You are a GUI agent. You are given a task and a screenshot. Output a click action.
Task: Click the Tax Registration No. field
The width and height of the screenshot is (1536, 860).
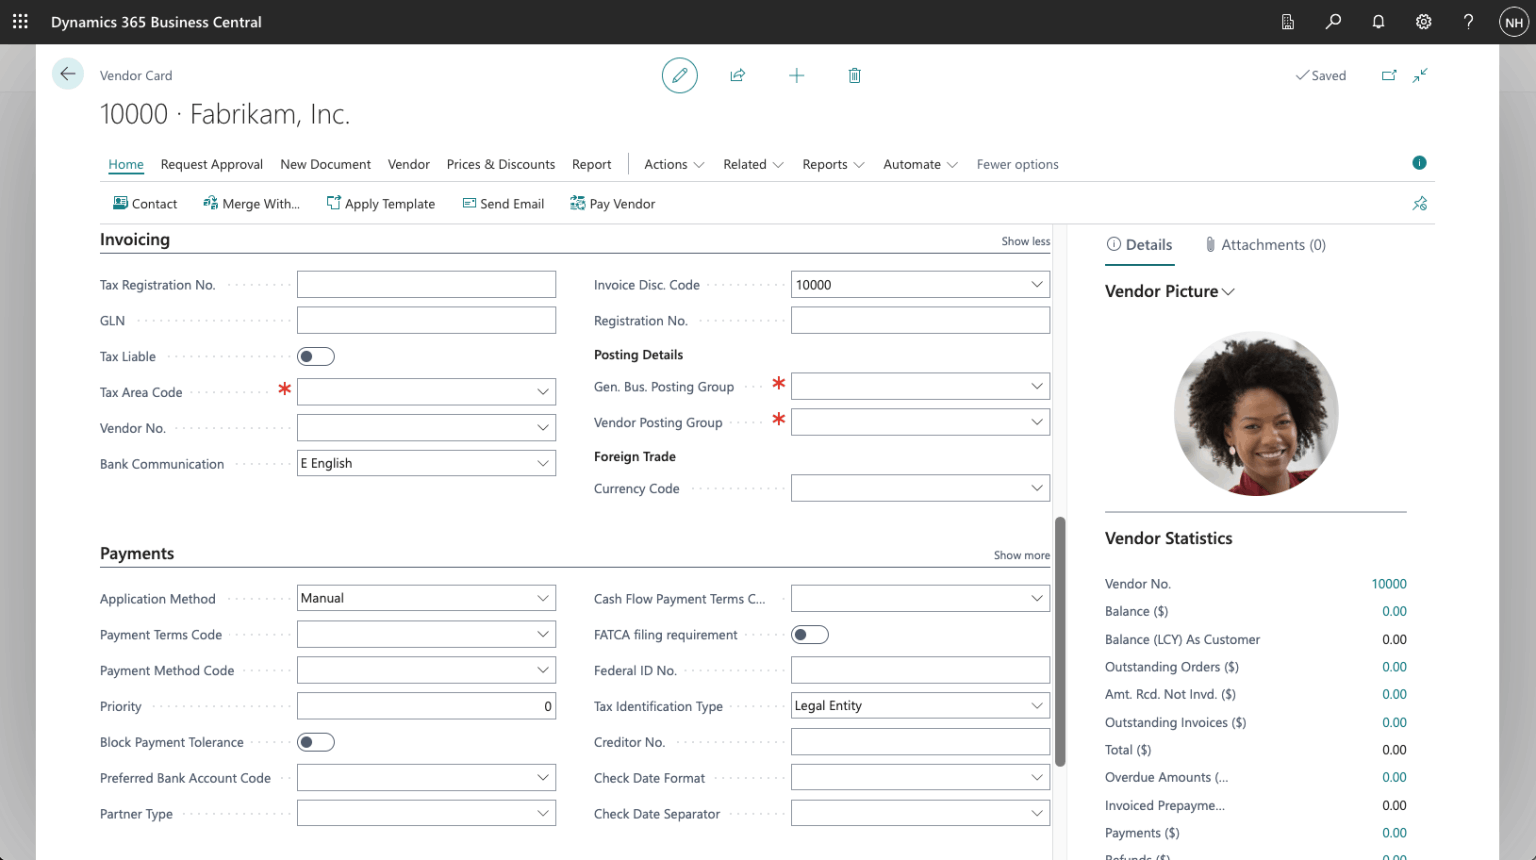coord(426,285)
